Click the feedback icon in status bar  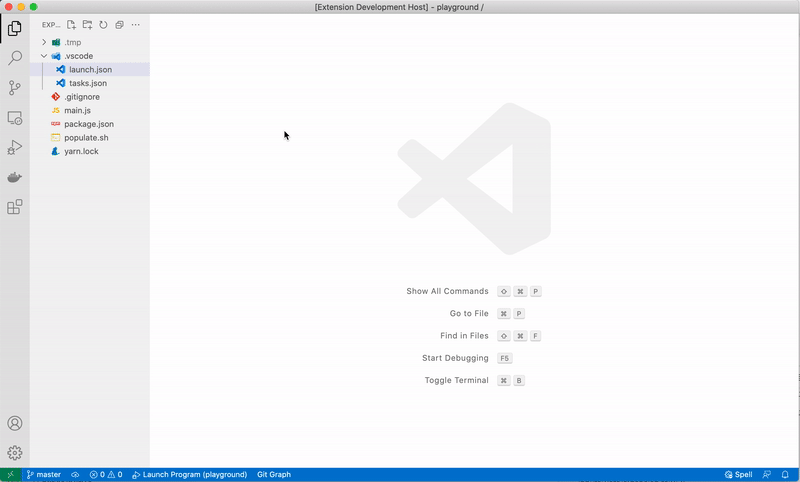(766, 474)
